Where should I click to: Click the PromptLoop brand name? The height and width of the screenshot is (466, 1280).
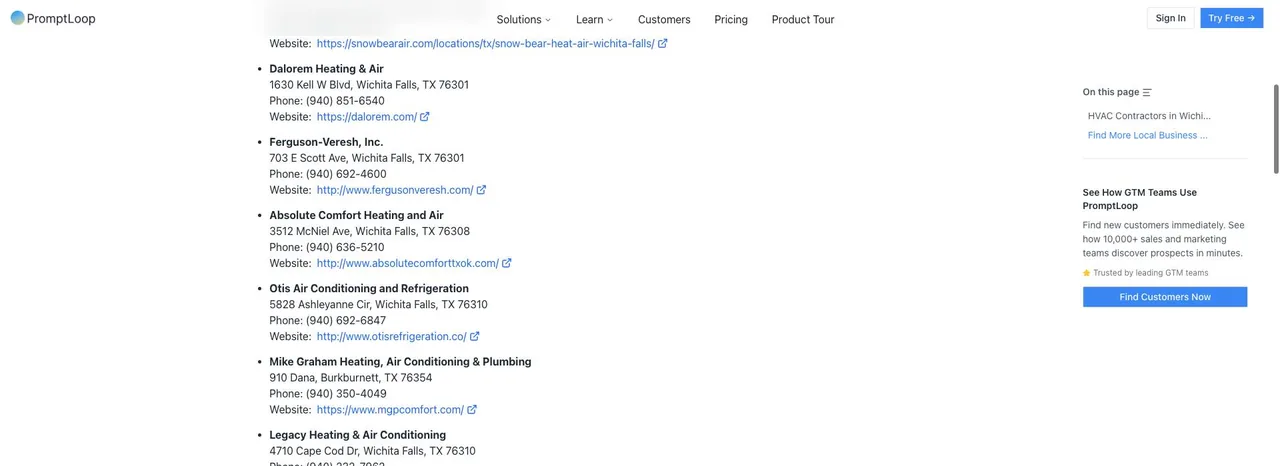[x=62, y=18]
